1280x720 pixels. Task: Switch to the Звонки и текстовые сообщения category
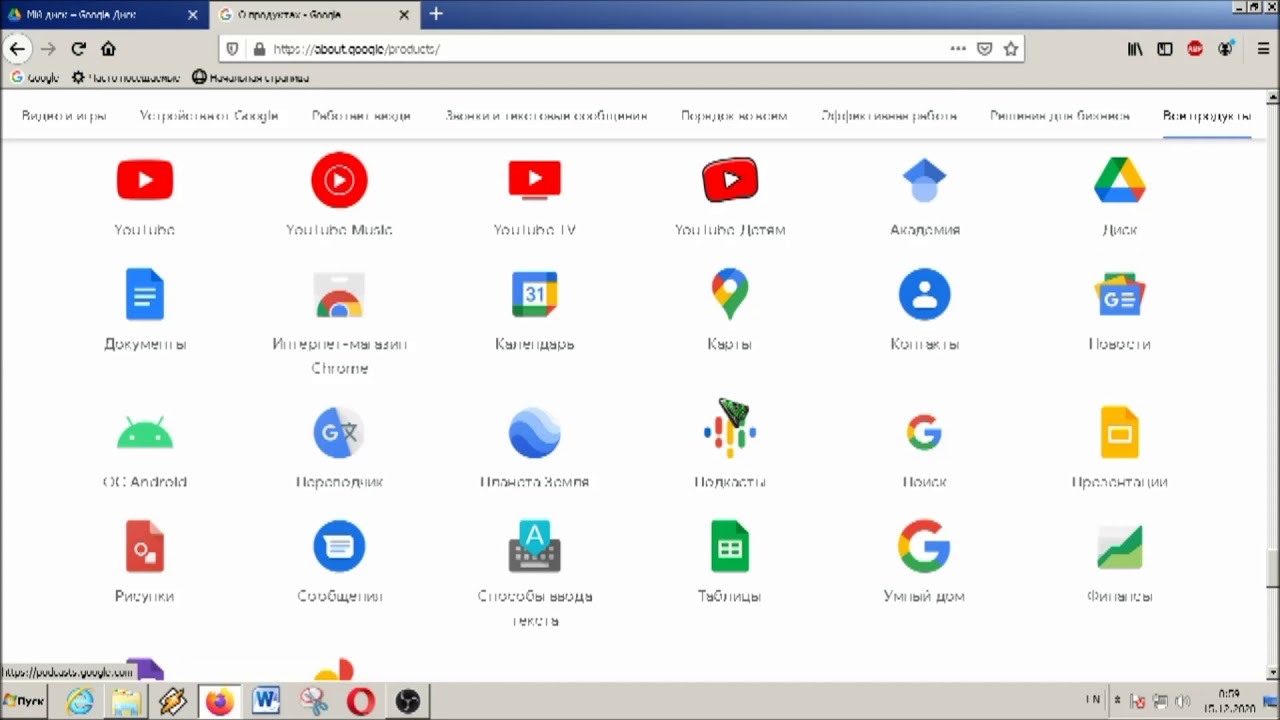(x=546, y=116)
